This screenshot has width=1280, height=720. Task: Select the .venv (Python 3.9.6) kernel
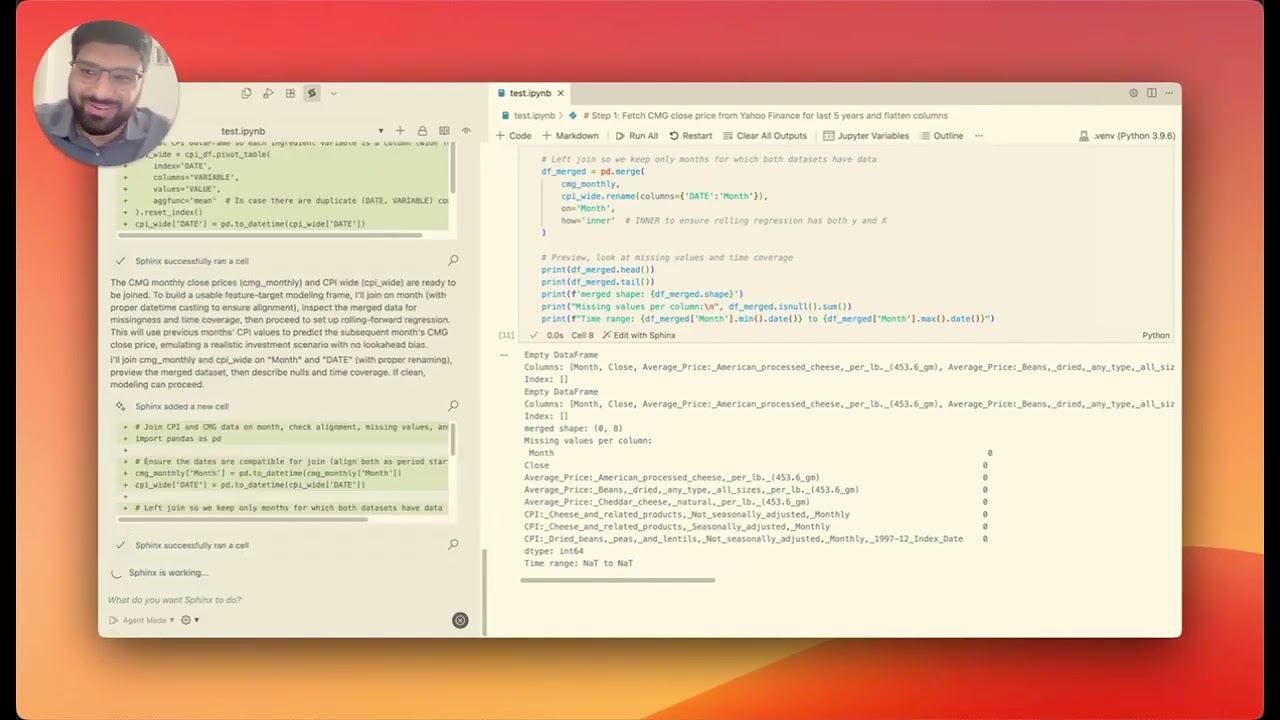pos(1128,135)
